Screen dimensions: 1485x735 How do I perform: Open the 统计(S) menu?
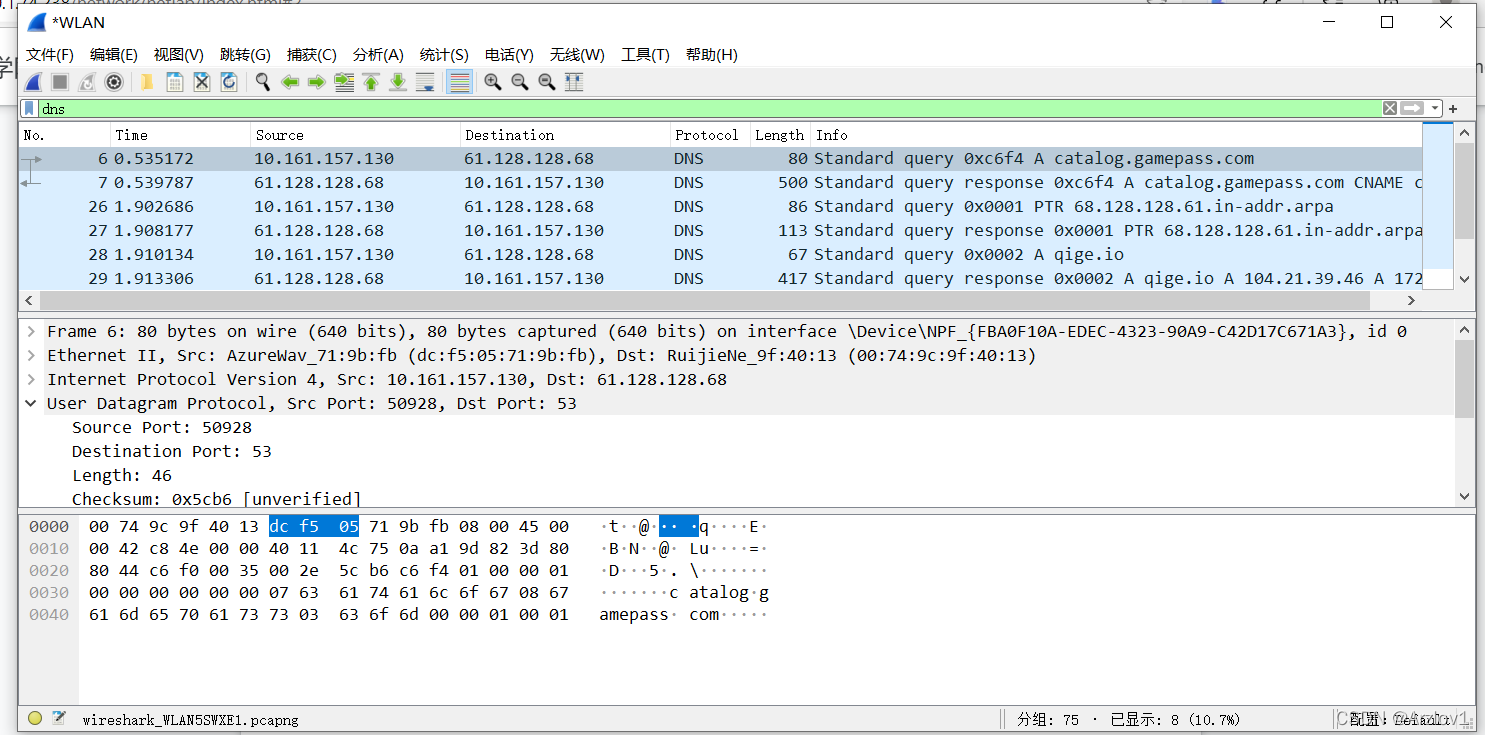(444, 55)
